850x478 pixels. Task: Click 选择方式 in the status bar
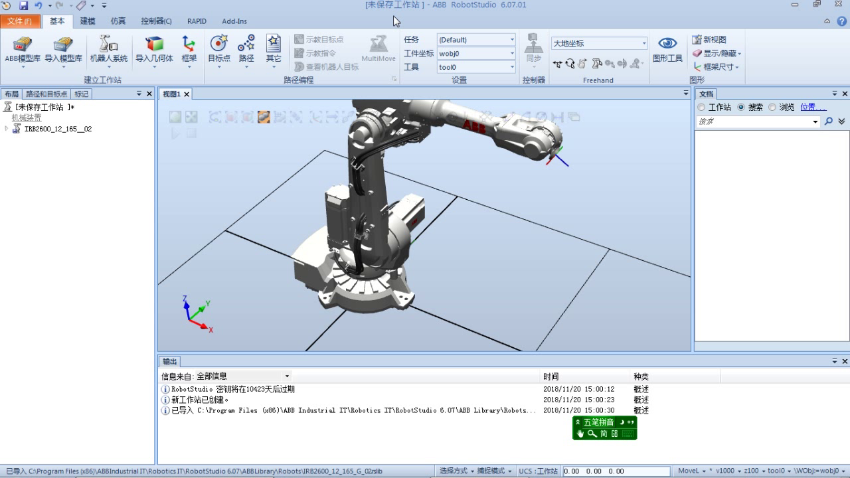[456, 471]
